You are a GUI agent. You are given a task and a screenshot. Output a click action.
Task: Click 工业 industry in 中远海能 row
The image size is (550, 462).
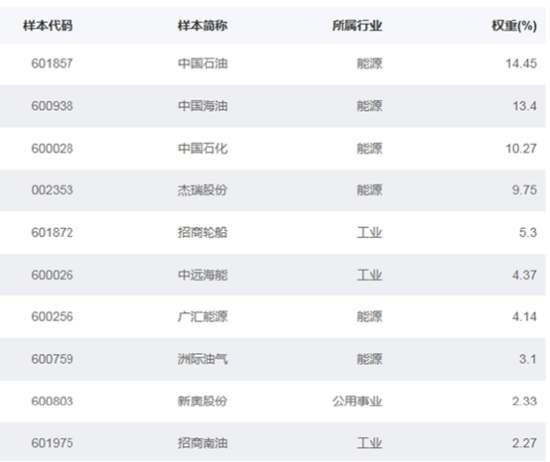pyautogui.click(x=369, y=275)
